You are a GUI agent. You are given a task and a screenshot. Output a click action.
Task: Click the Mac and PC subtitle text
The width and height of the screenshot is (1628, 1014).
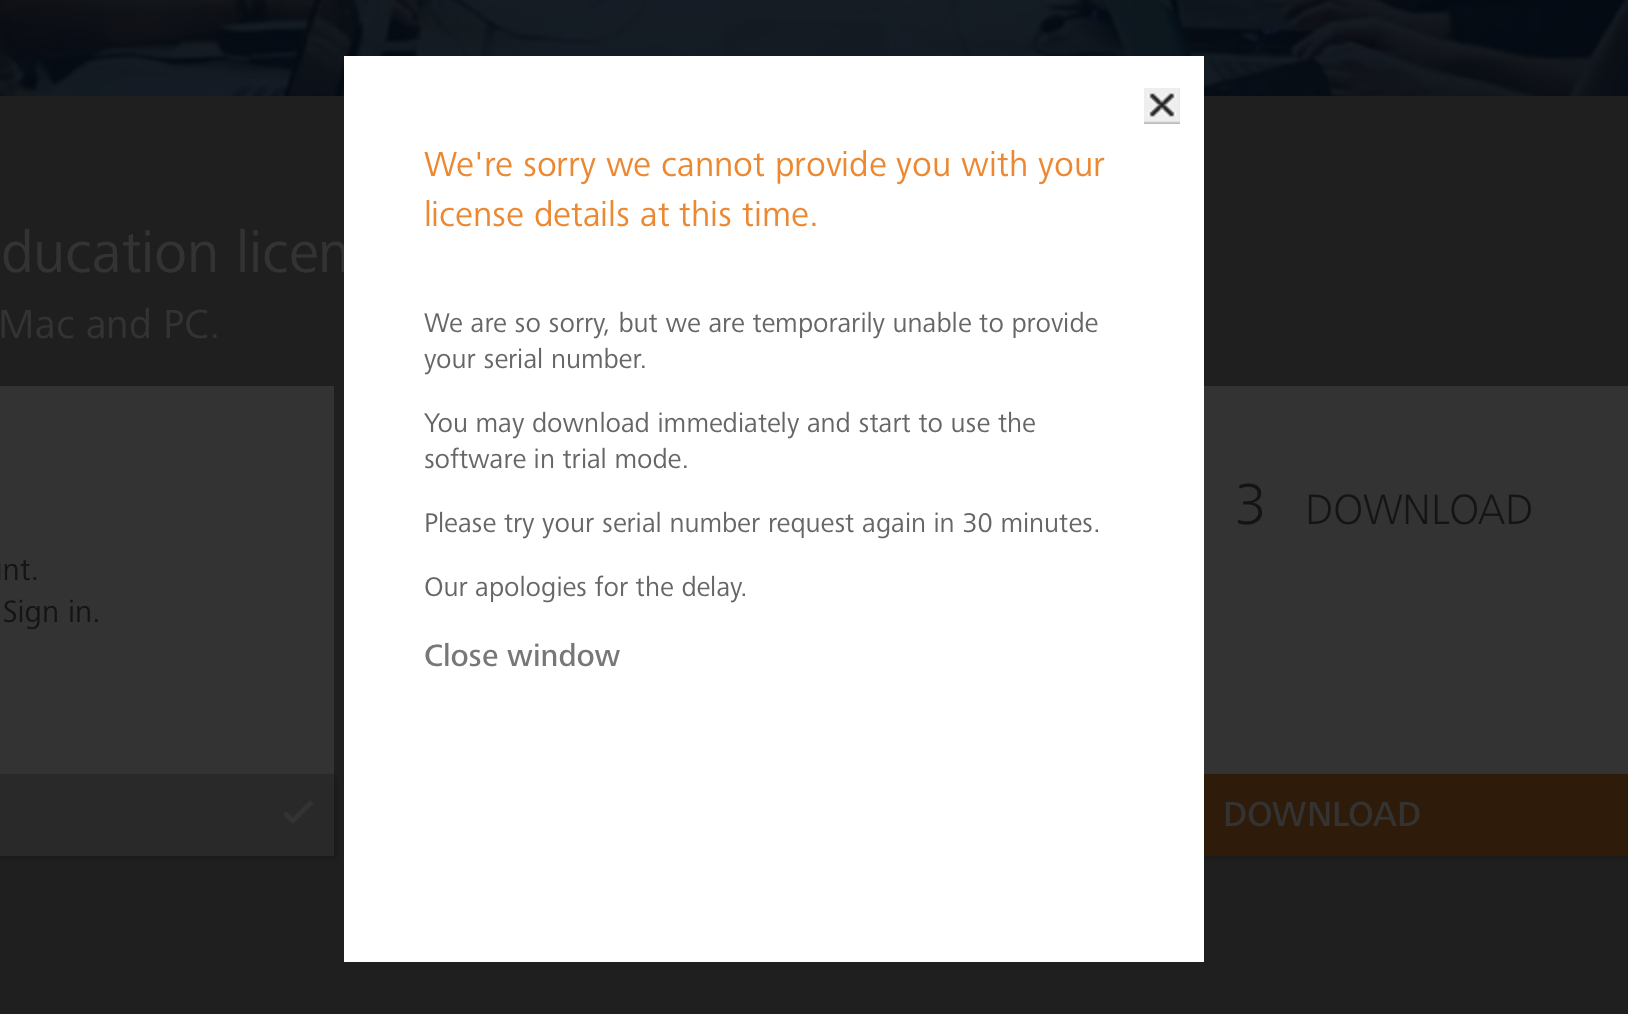[110, 323]
